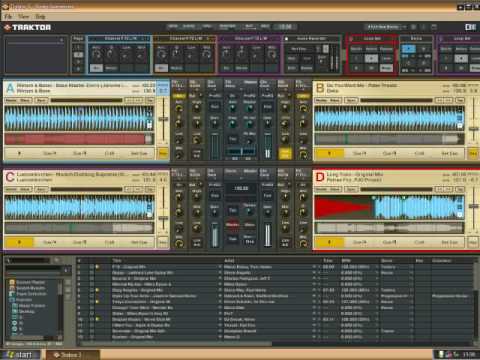Click the play button on Deck D
Image resolution: width=480 pixels, height=360 pixels.
click(329, 242)
